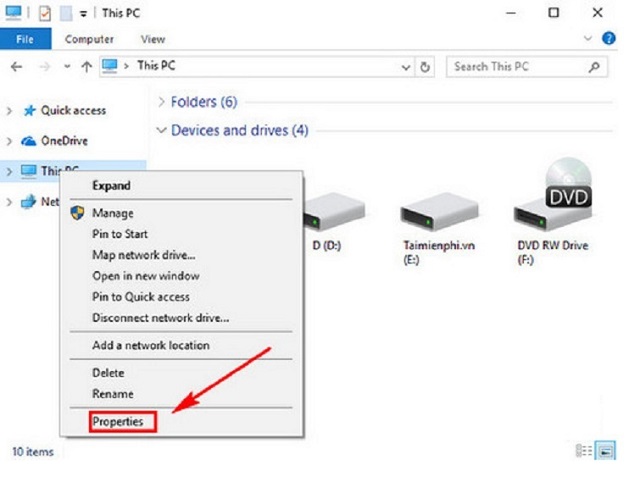Click the This PC address bar text
The height and width of the screenshot is (482, 640).
coord(156,66)
